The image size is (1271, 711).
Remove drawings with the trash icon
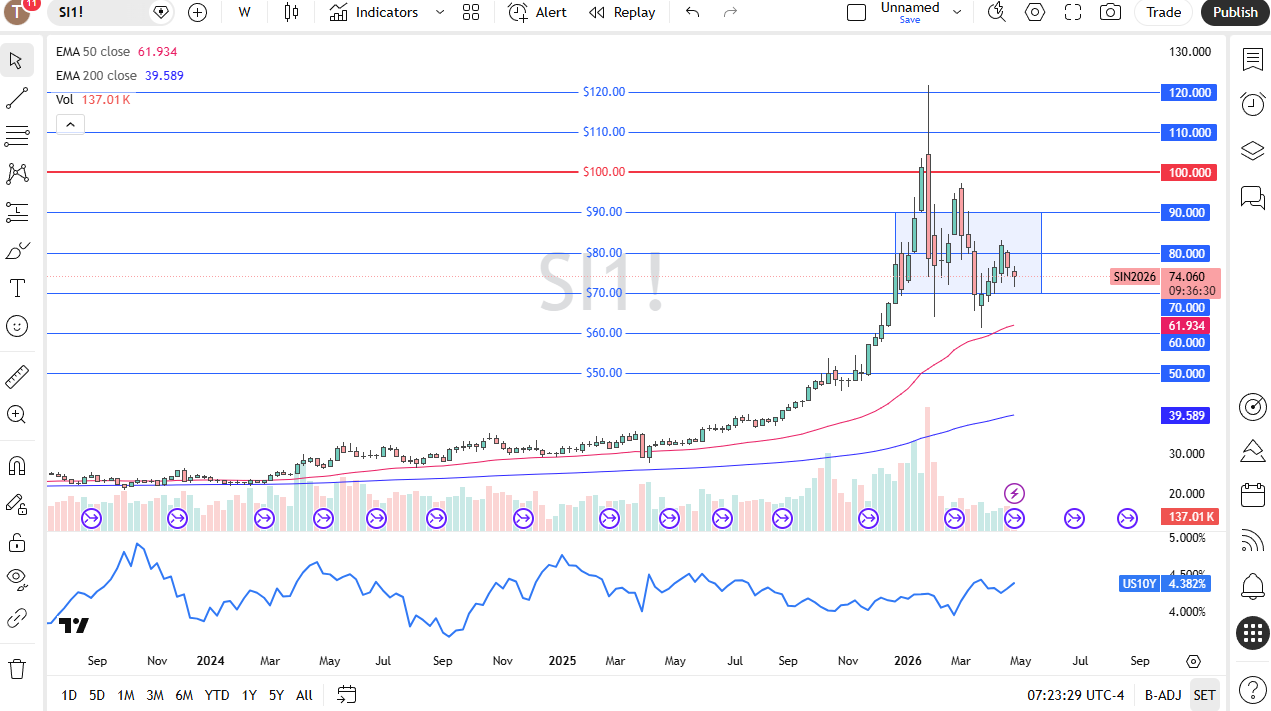tap(16, 668)
